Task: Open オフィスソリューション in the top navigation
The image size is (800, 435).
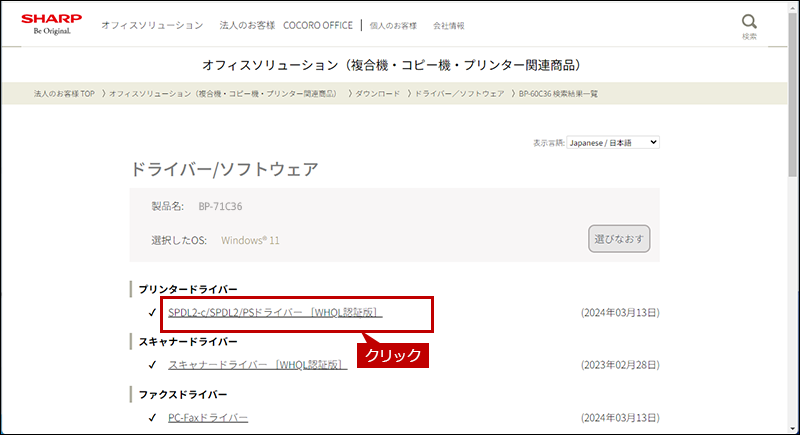Action: tap(151, 25)
